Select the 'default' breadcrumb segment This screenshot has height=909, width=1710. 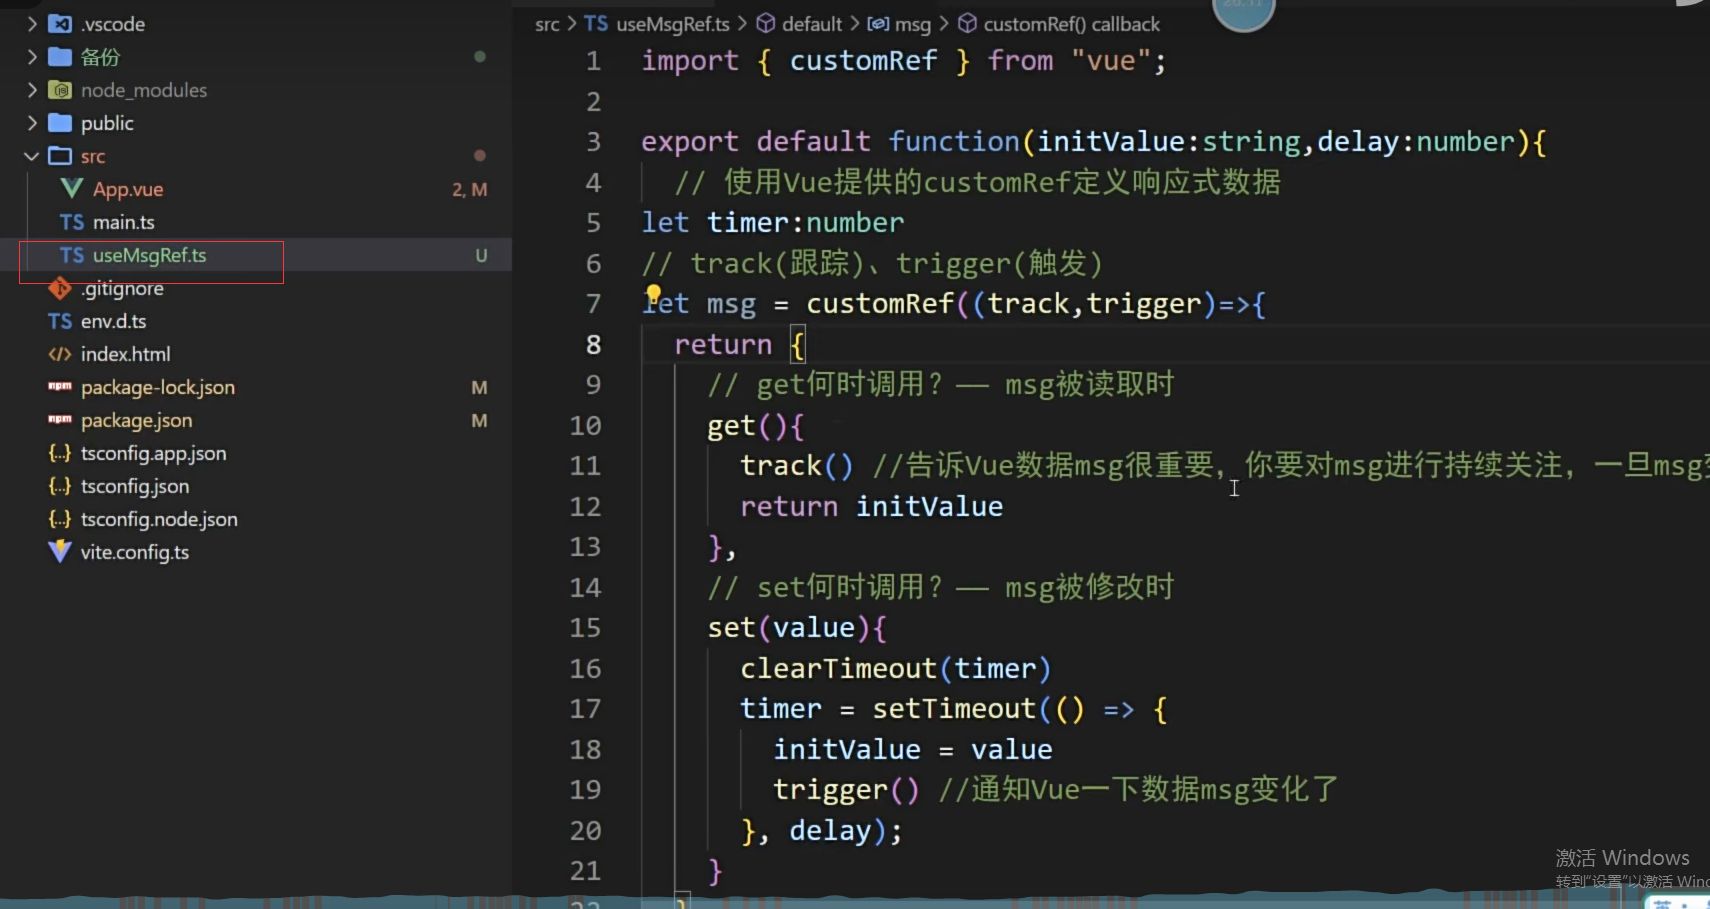[811, 24]
